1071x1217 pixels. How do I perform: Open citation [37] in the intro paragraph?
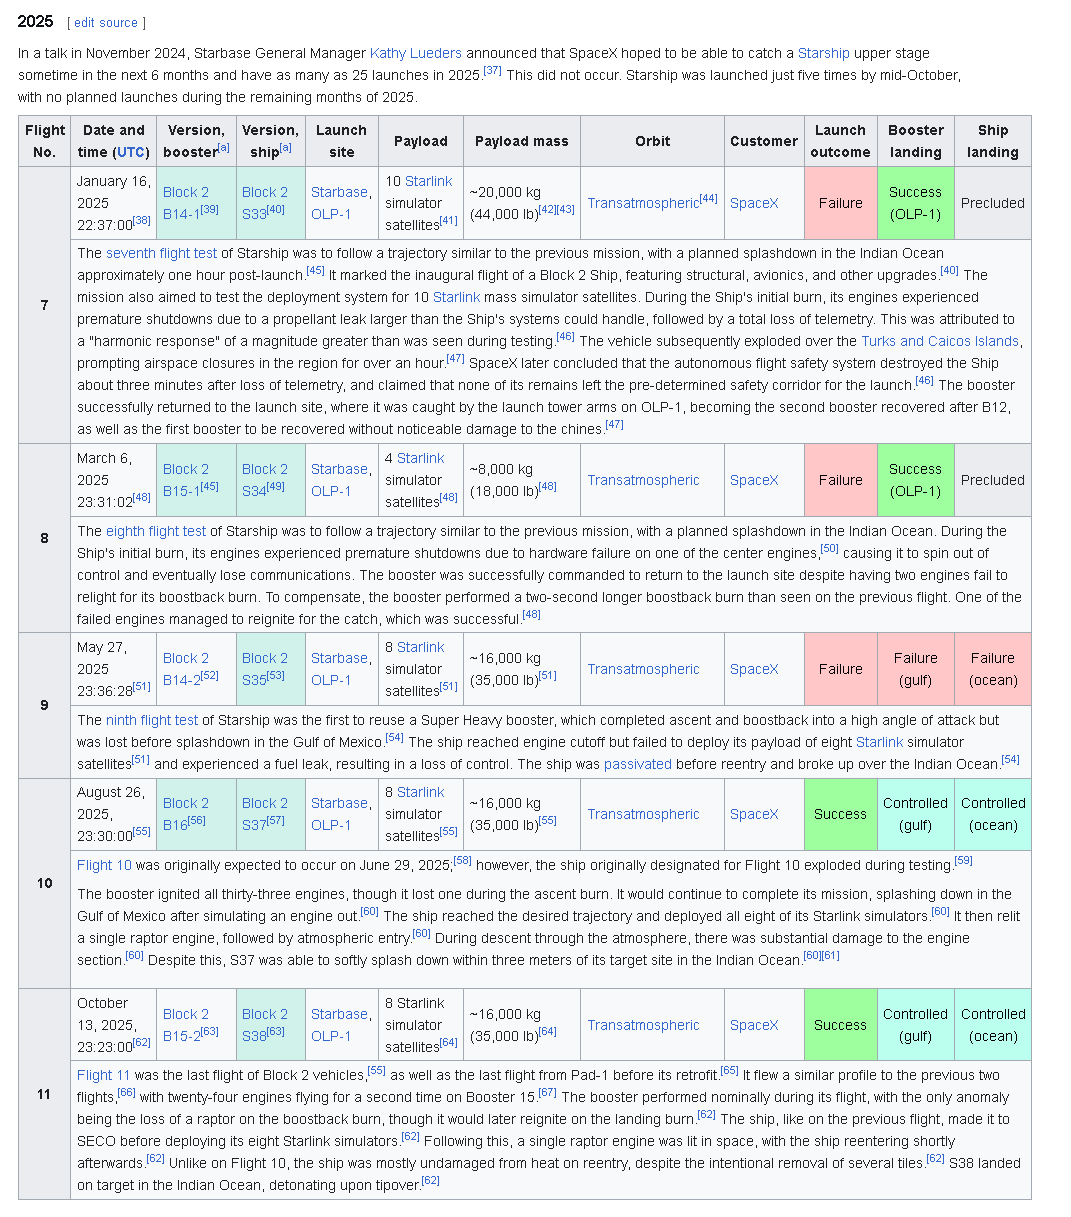(x=492, y=71)
